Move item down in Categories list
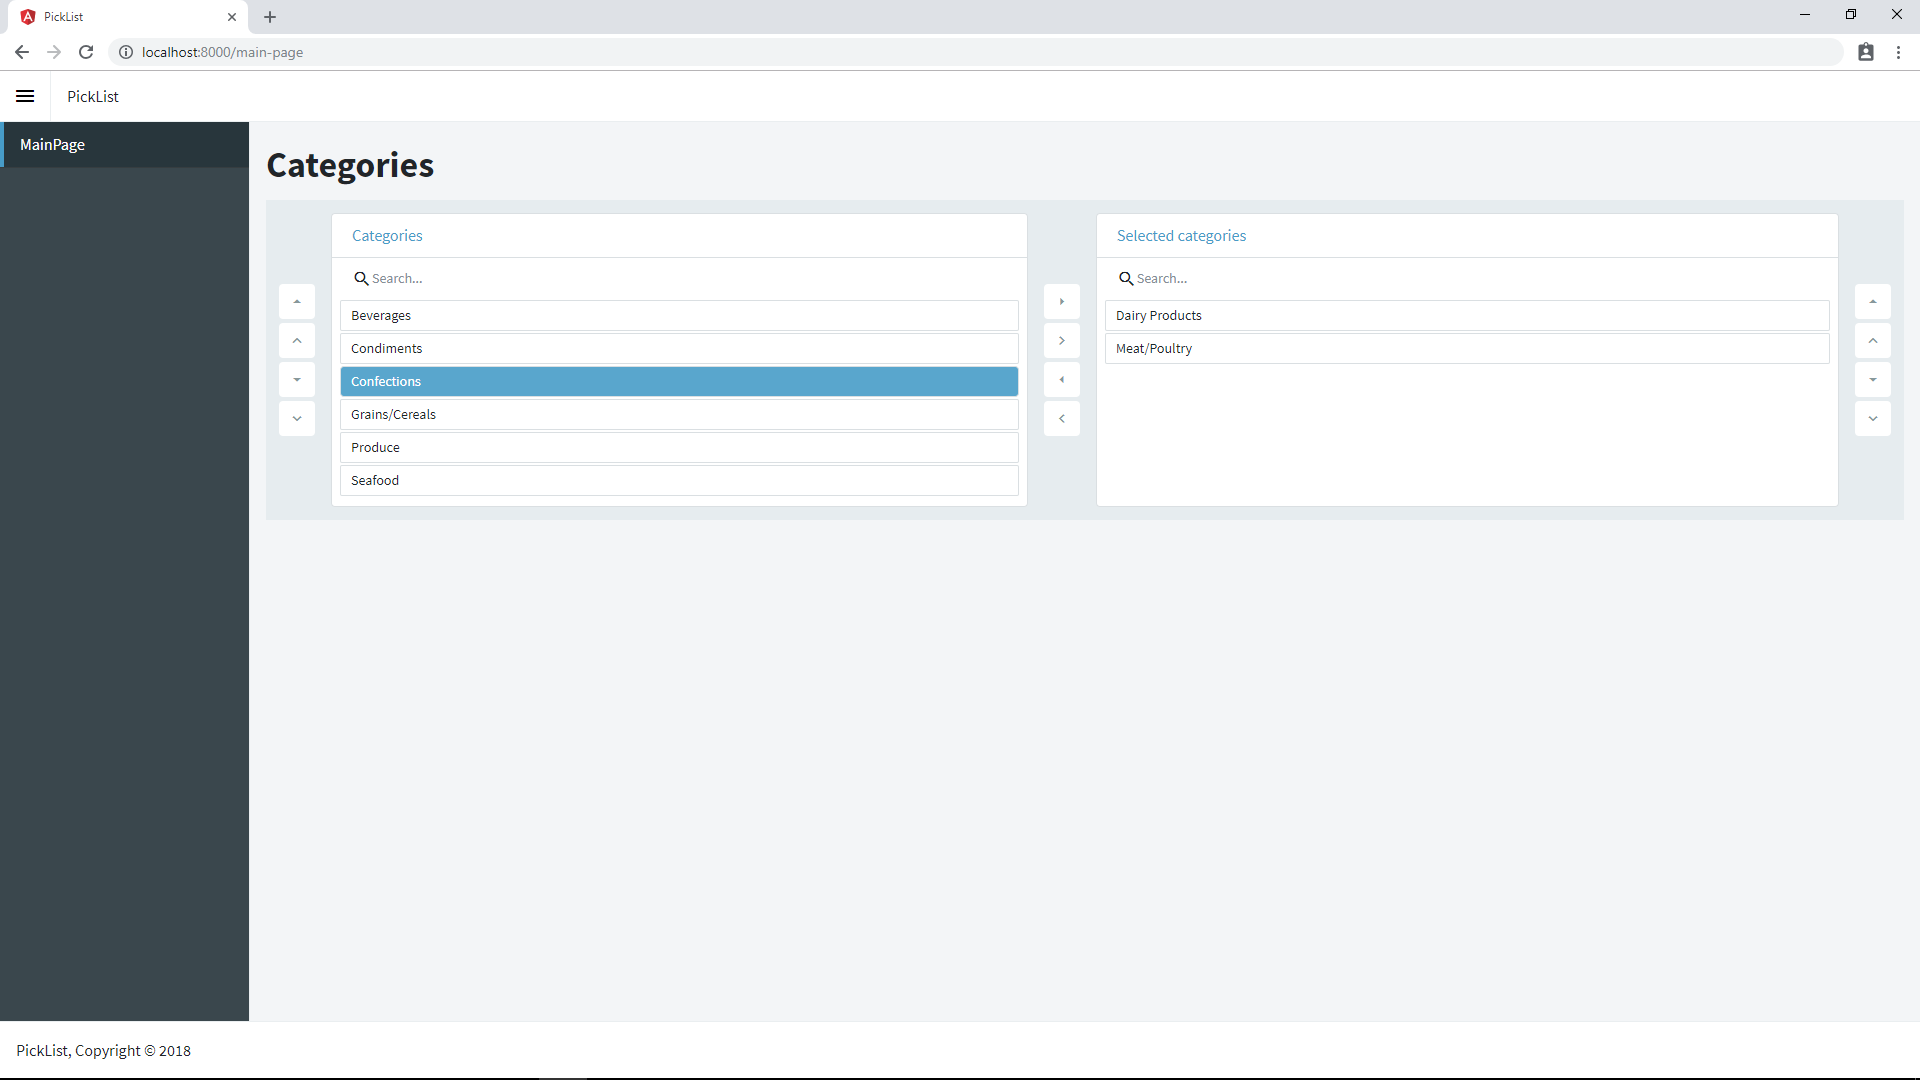 pos(297,419)
